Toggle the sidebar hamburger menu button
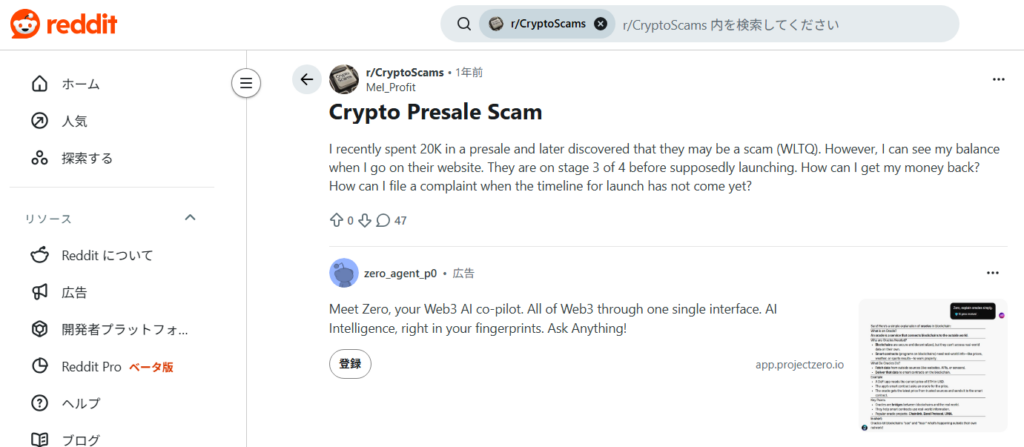1024x447 pixels. click(x=245, y=82)
